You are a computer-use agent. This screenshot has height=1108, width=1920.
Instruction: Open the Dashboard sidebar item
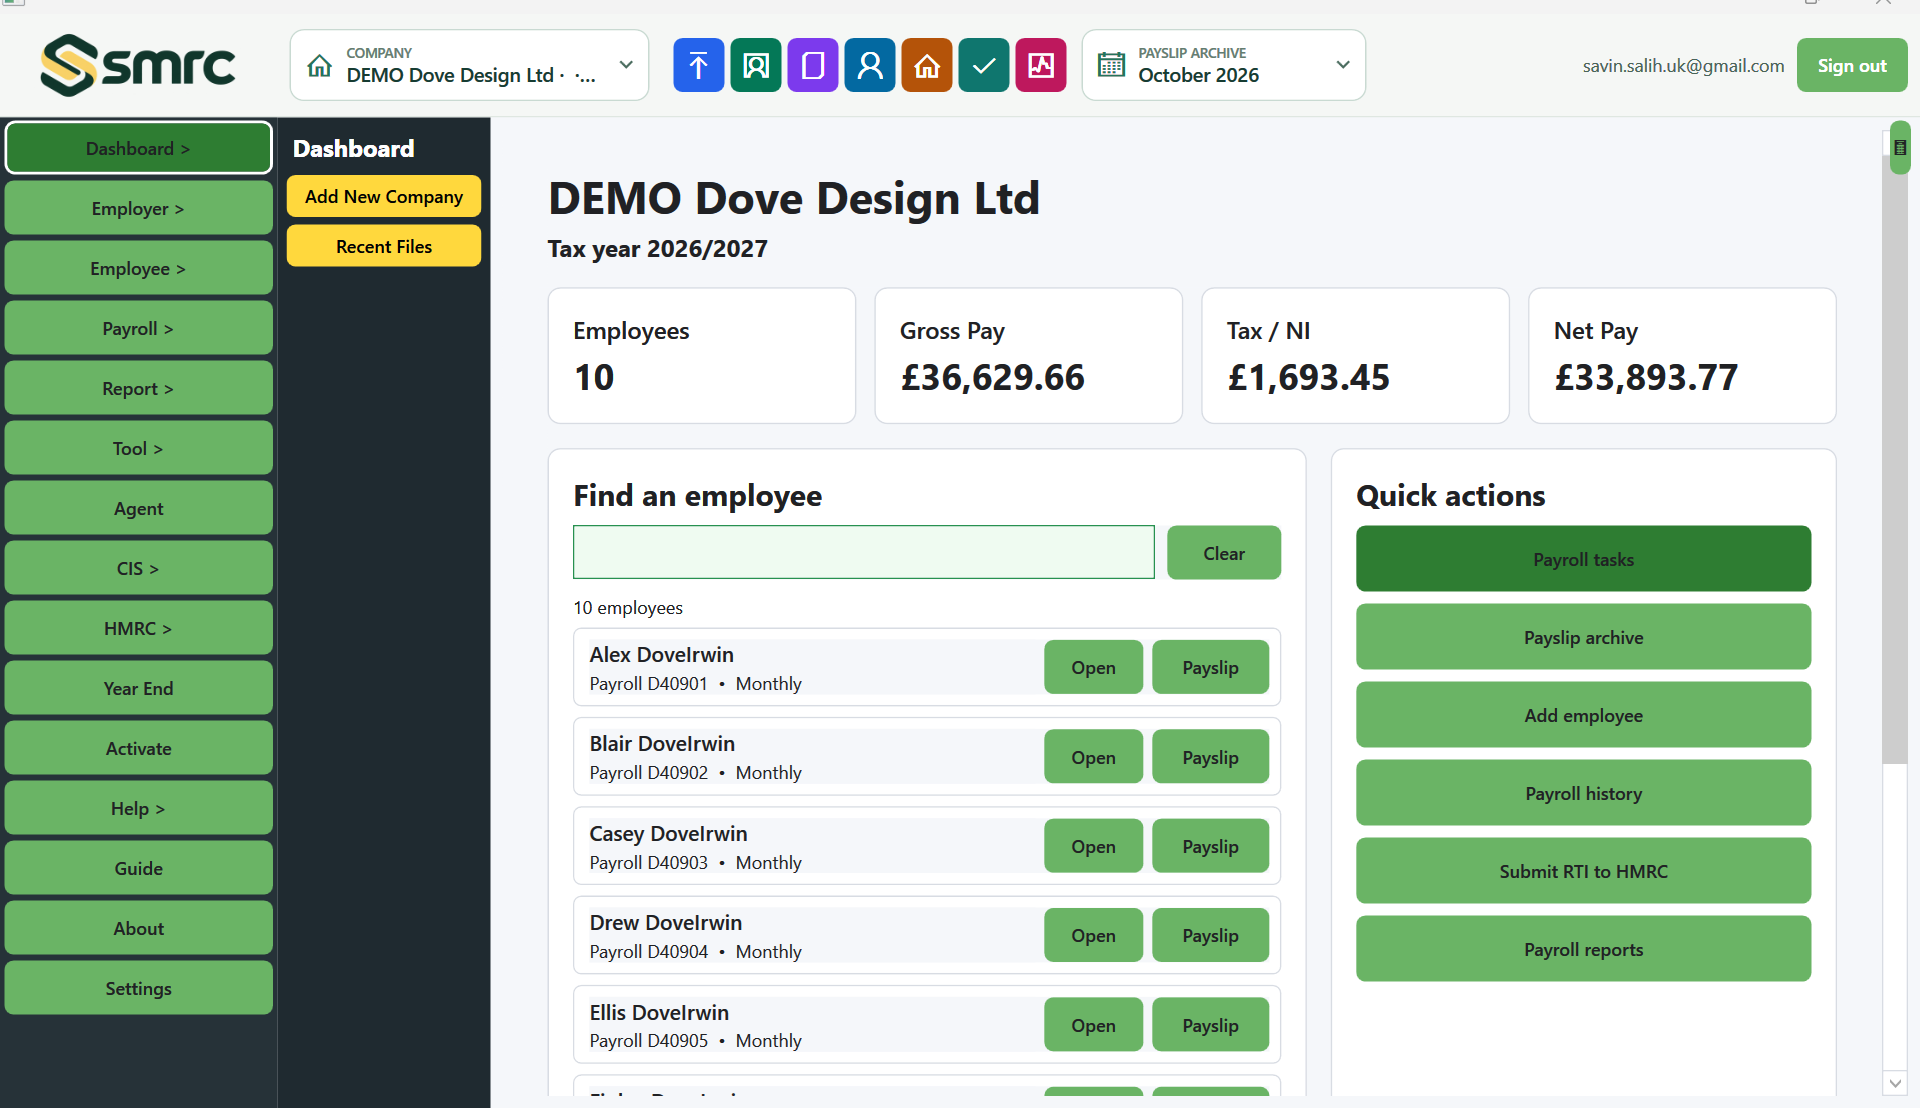coord(138,148)
